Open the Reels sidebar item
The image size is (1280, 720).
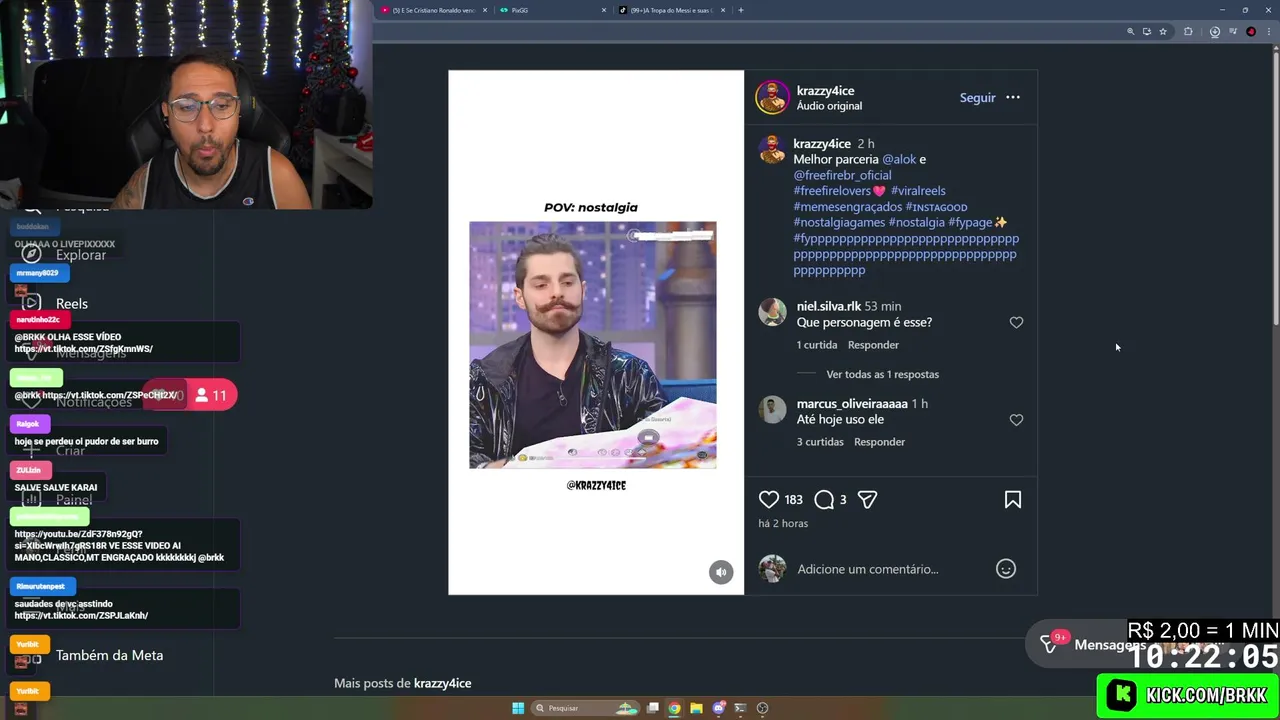[72, 304]
